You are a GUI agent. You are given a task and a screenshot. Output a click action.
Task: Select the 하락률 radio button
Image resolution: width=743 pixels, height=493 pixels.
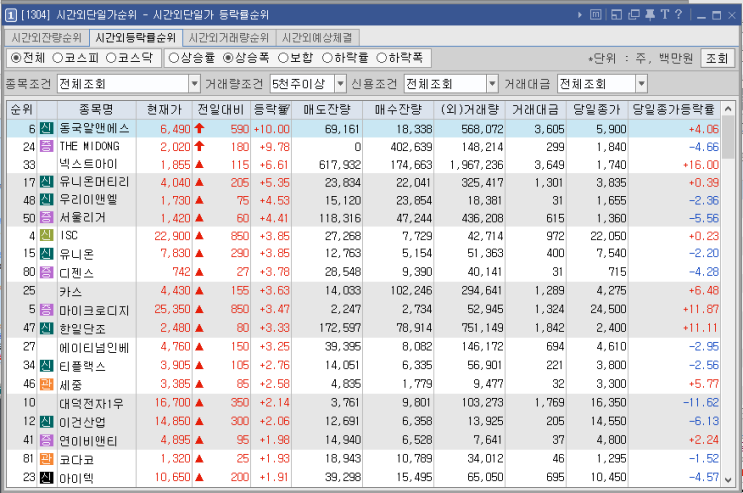327,58
